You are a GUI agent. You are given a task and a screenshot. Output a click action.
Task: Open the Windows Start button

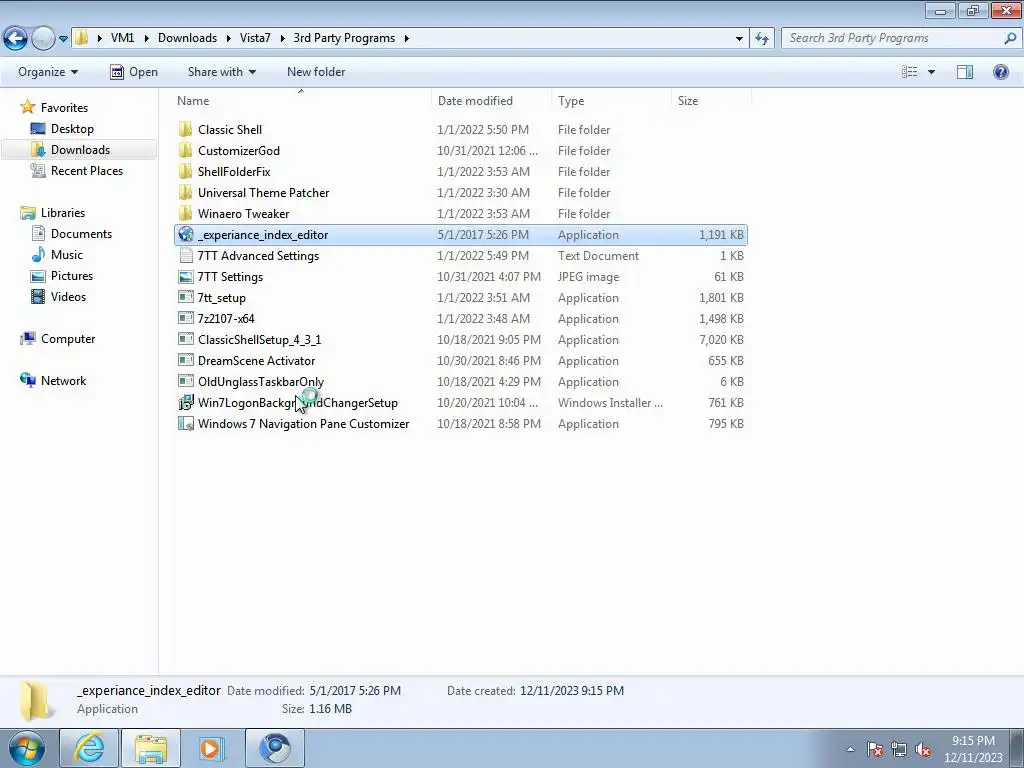click(27, 748)
